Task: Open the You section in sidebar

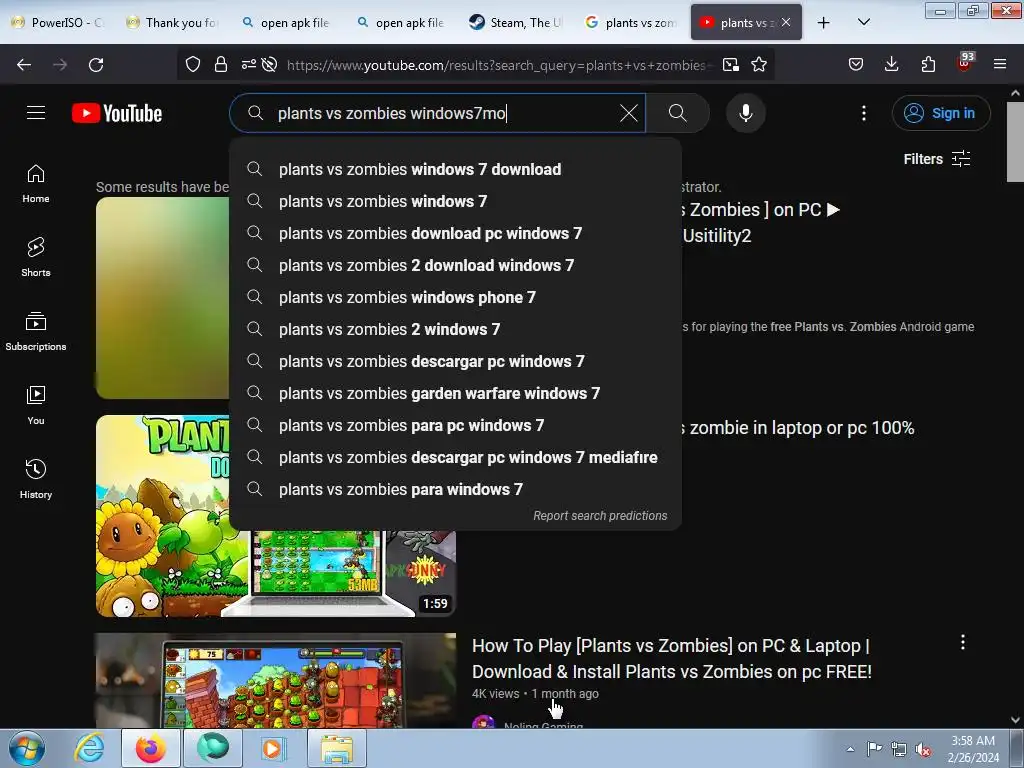Action: (36, 406)
